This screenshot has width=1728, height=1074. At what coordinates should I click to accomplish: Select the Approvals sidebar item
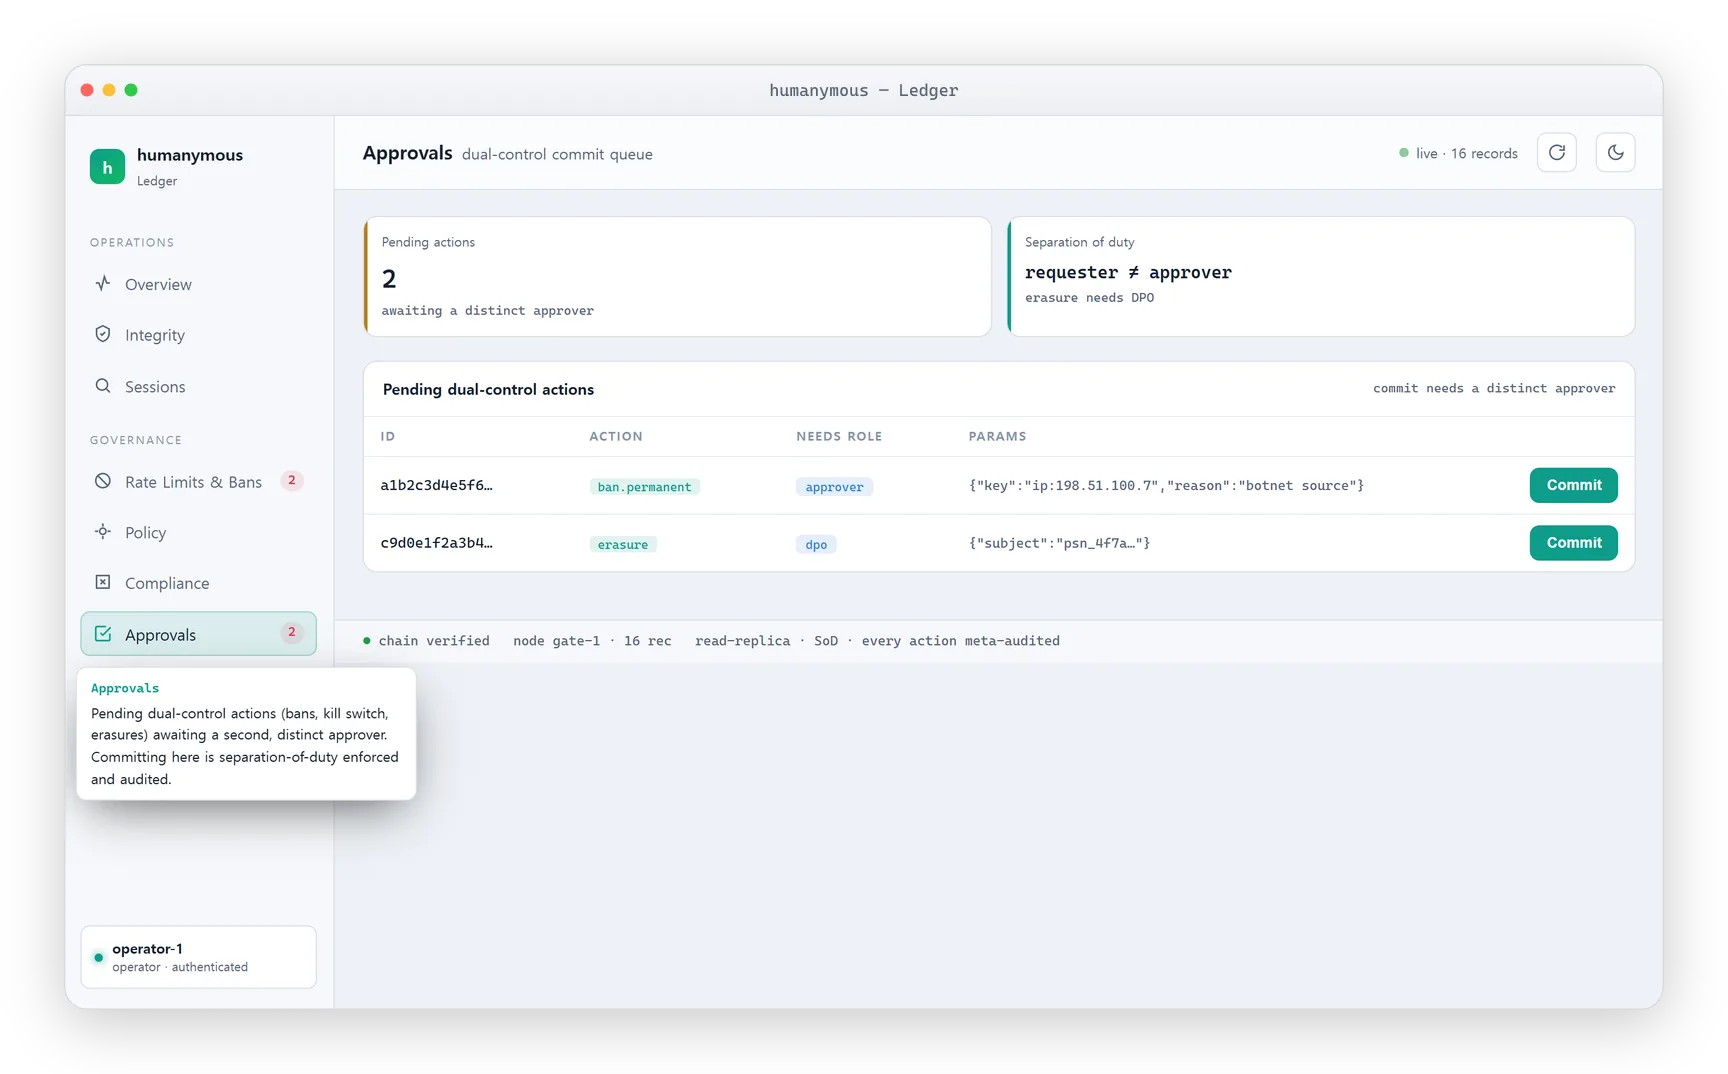[199, 634]
